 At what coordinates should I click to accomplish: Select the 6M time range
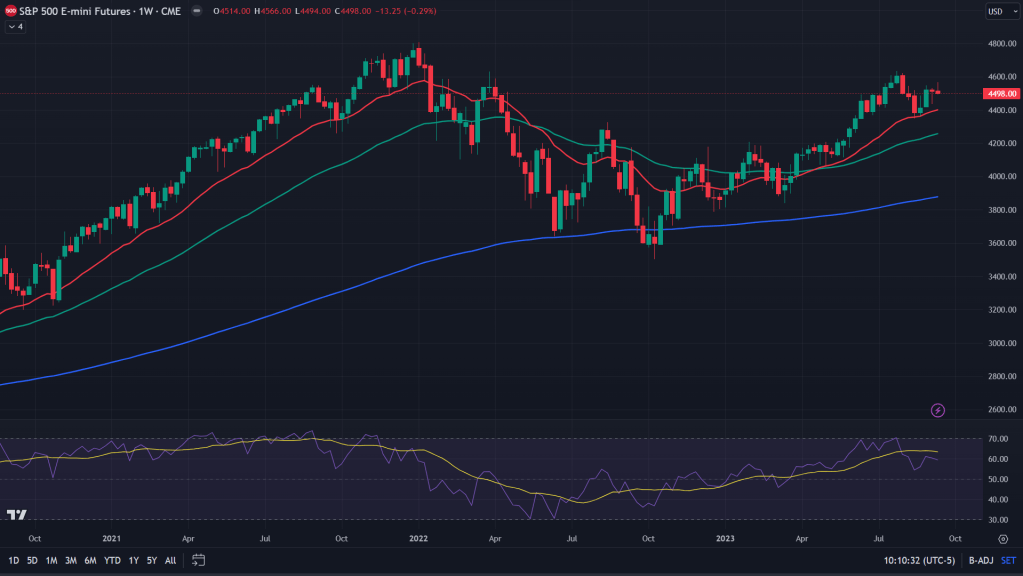click(x=90, y=560)
